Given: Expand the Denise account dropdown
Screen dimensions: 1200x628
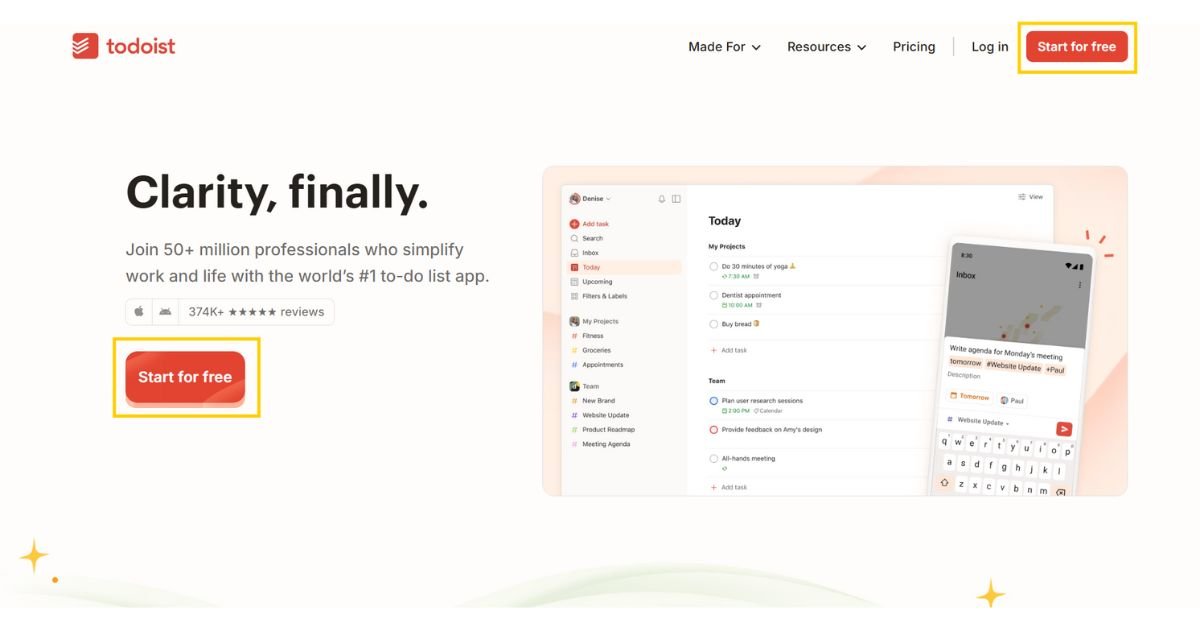Looking at the screenshot, I should pyautogui.click(x=590, y=198).
